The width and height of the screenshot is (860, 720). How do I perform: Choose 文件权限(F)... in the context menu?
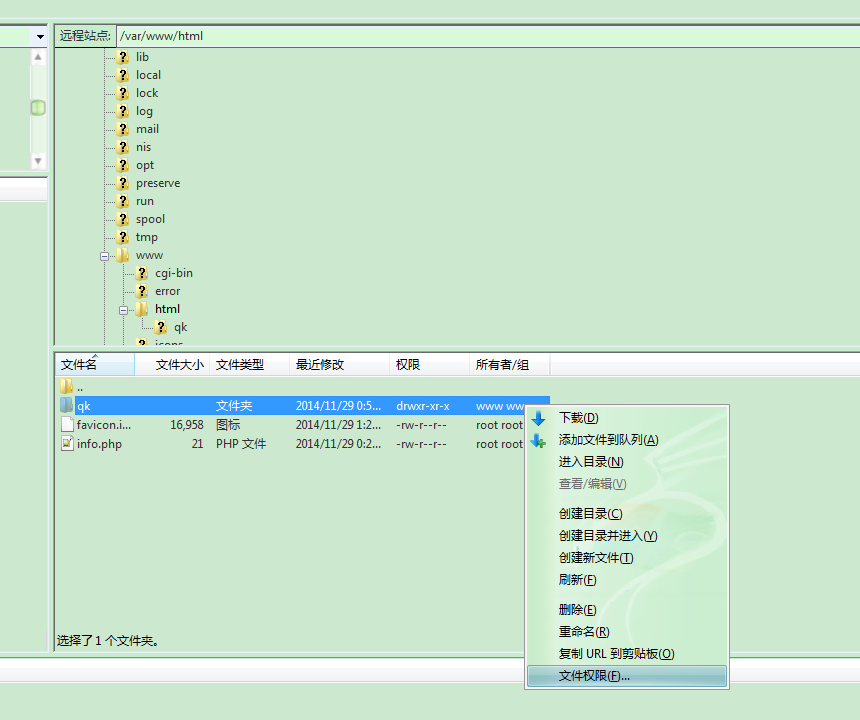point(627,676)
